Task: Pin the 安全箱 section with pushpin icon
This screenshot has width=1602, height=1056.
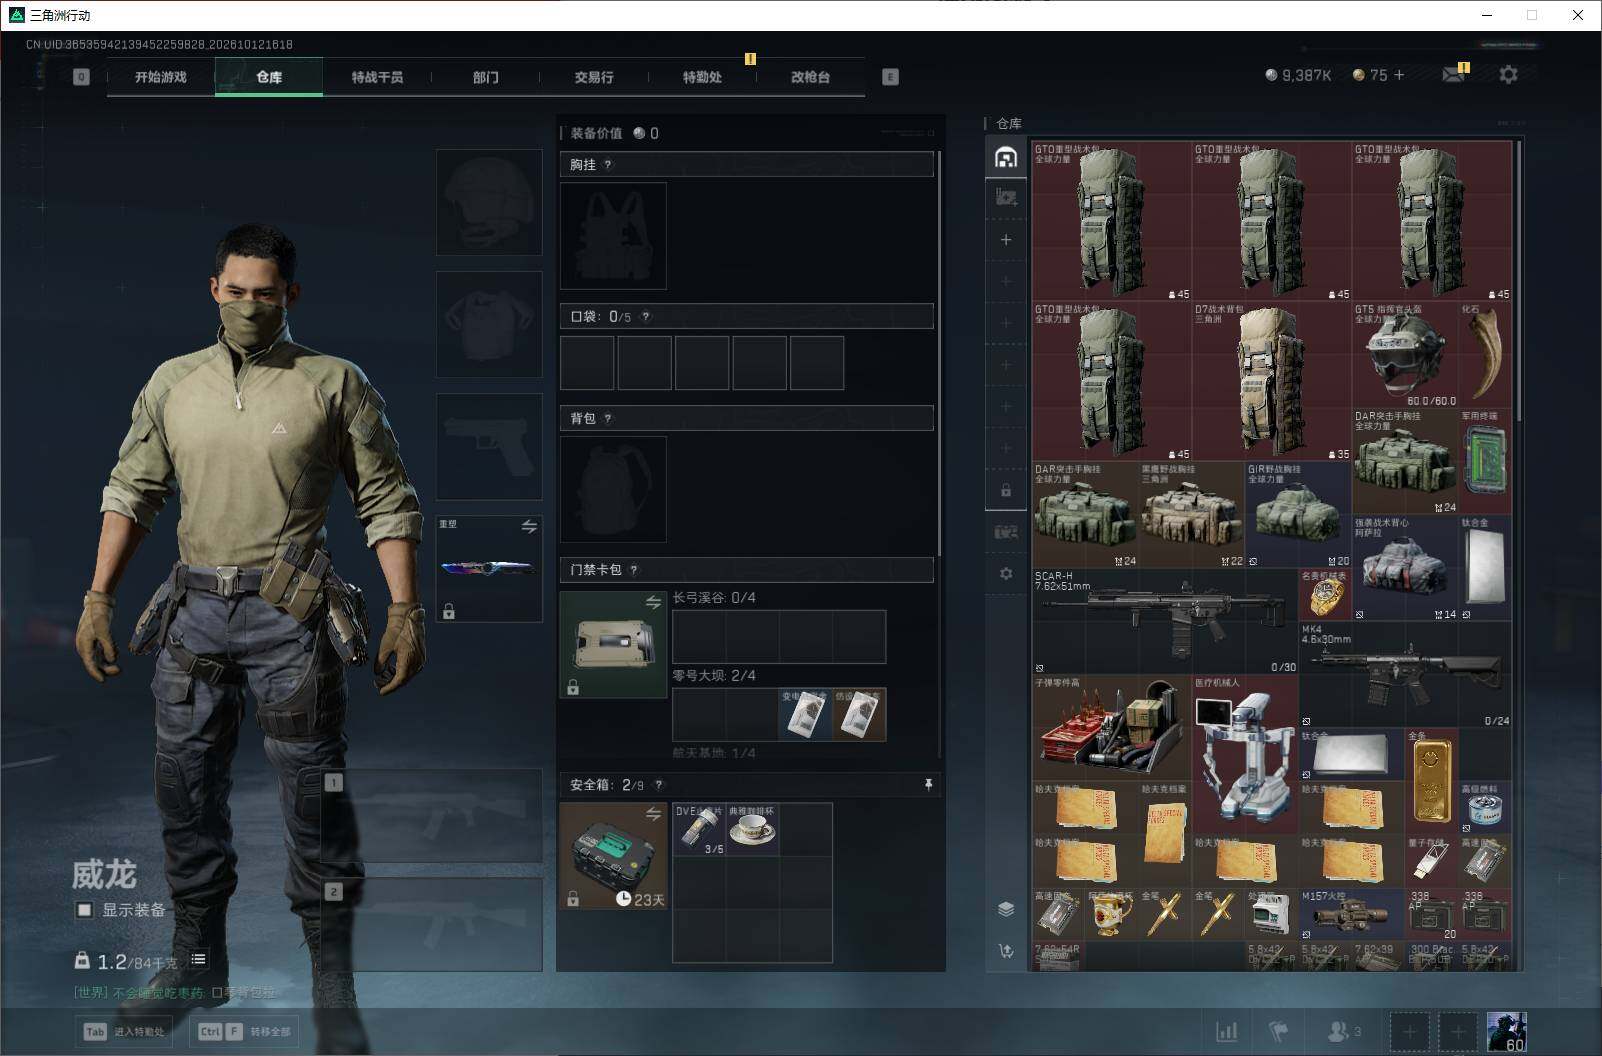Action: [928, 785]
